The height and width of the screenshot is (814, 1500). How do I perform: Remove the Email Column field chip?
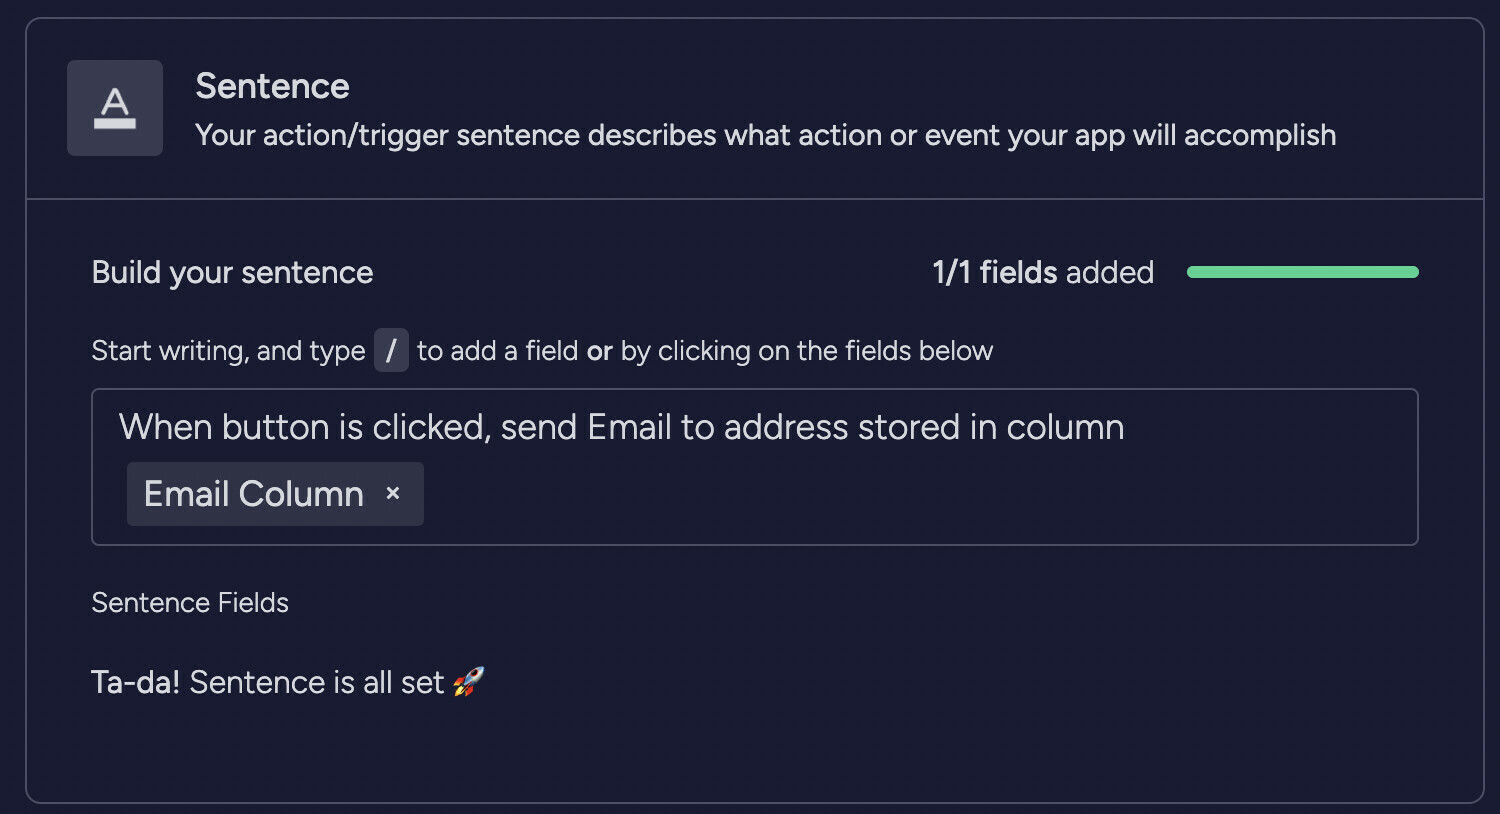(393, 493)
